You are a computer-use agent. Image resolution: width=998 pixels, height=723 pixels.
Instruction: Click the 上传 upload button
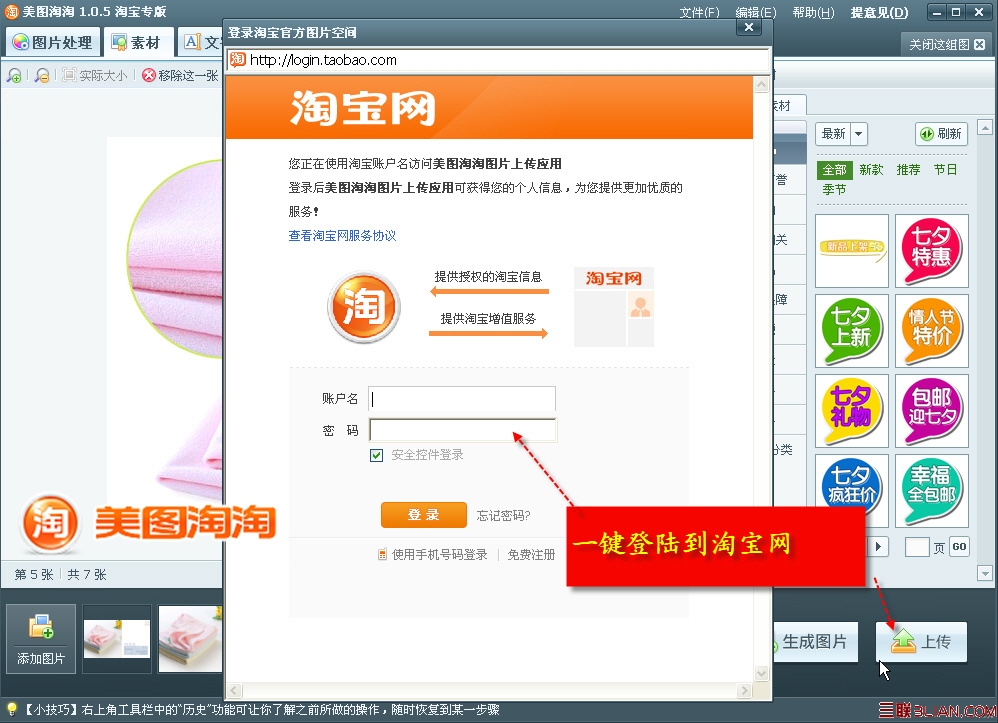pos(922,642)
